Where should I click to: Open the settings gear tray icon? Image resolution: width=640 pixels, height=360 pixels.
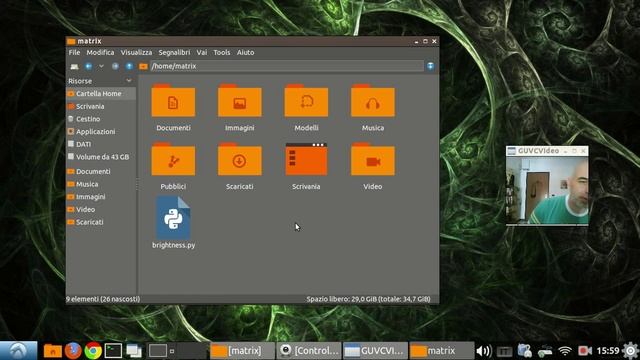click(x=631, y=351)
